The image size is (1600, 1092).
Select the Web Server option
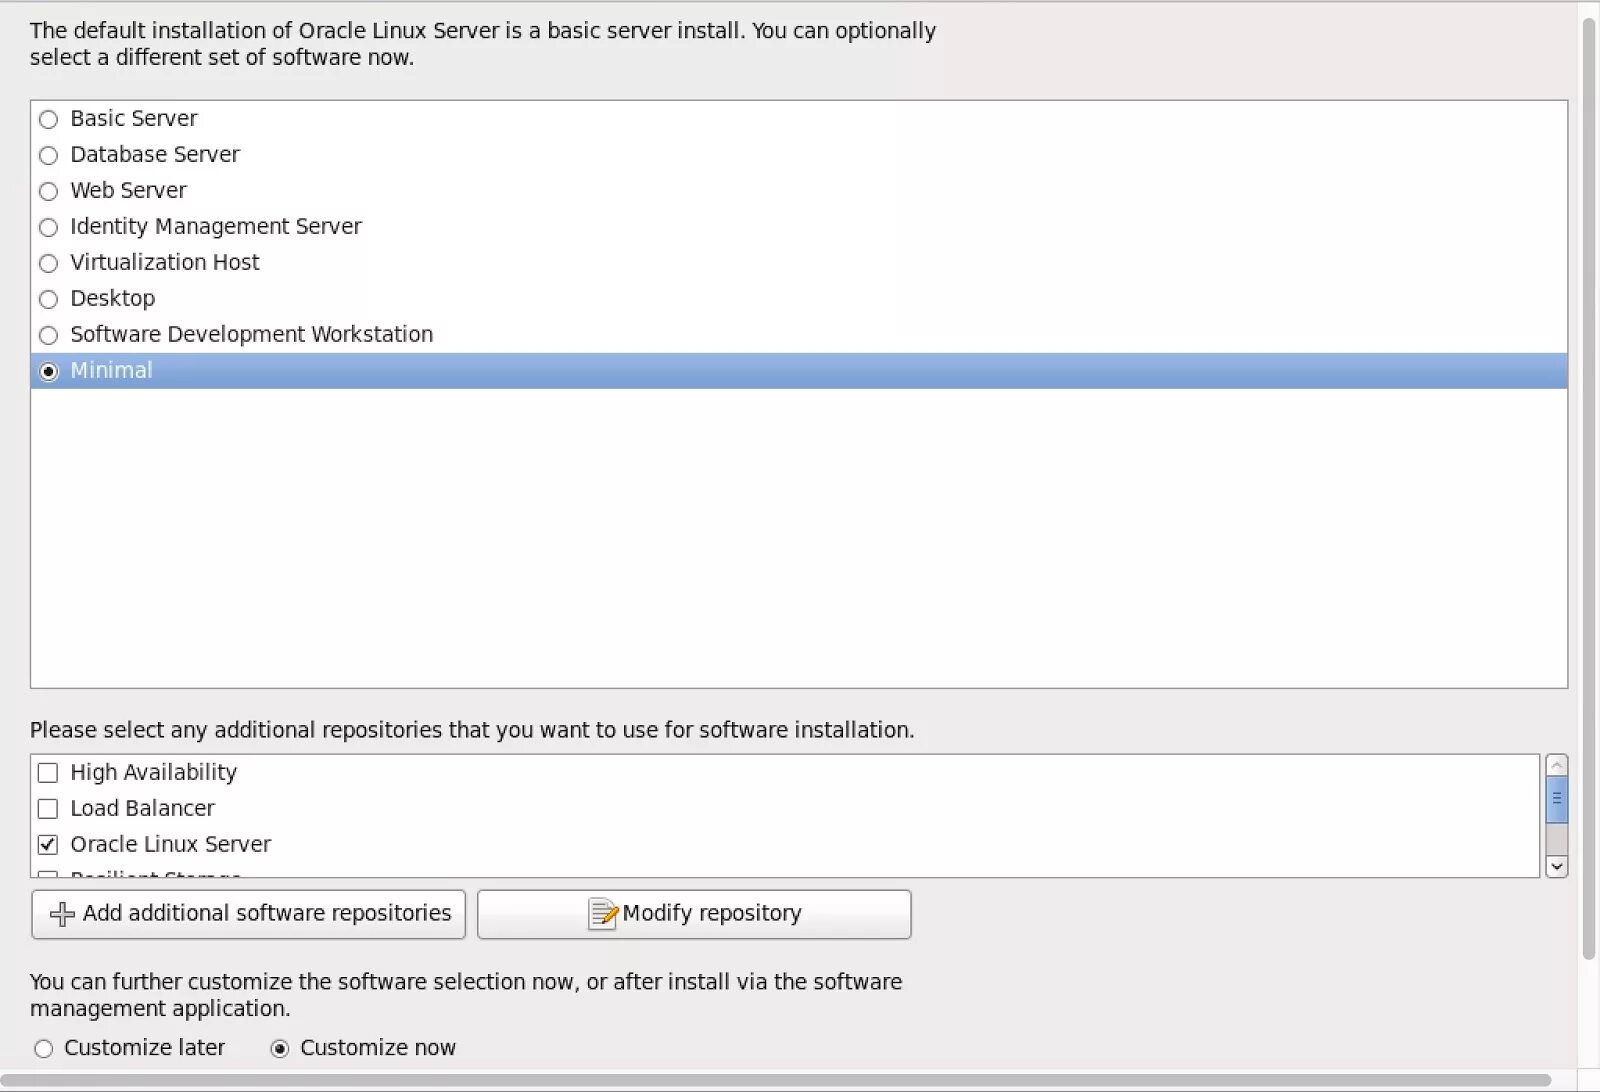click(48, 192)
